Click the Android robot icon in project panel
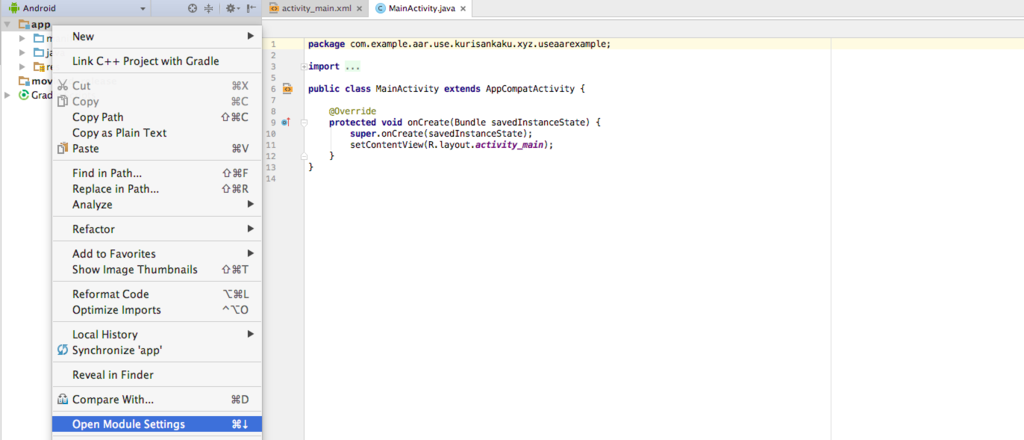The image size is (1024, 440). [13, 8]
